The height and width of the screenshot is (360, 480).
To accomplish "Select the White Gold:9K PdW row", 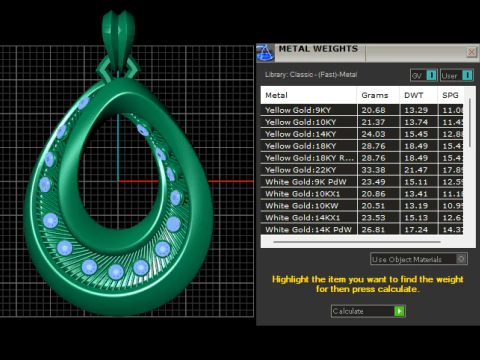I will (362, 182).
